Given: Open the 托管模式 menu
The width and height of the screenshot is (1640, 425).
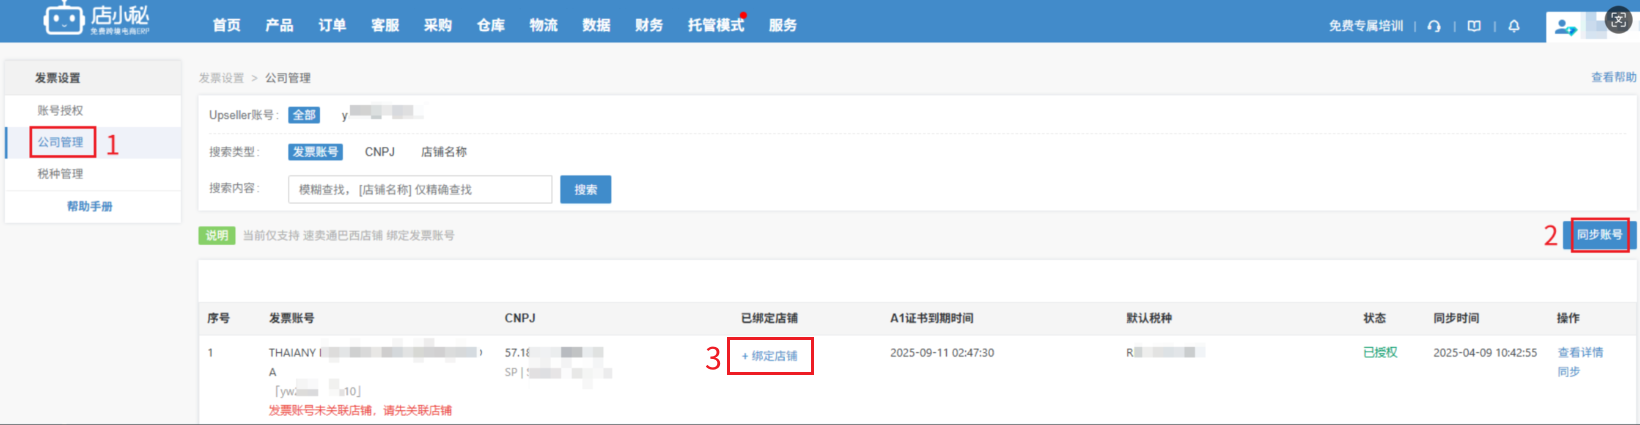Looking at the screenshot, I should 716,25.
